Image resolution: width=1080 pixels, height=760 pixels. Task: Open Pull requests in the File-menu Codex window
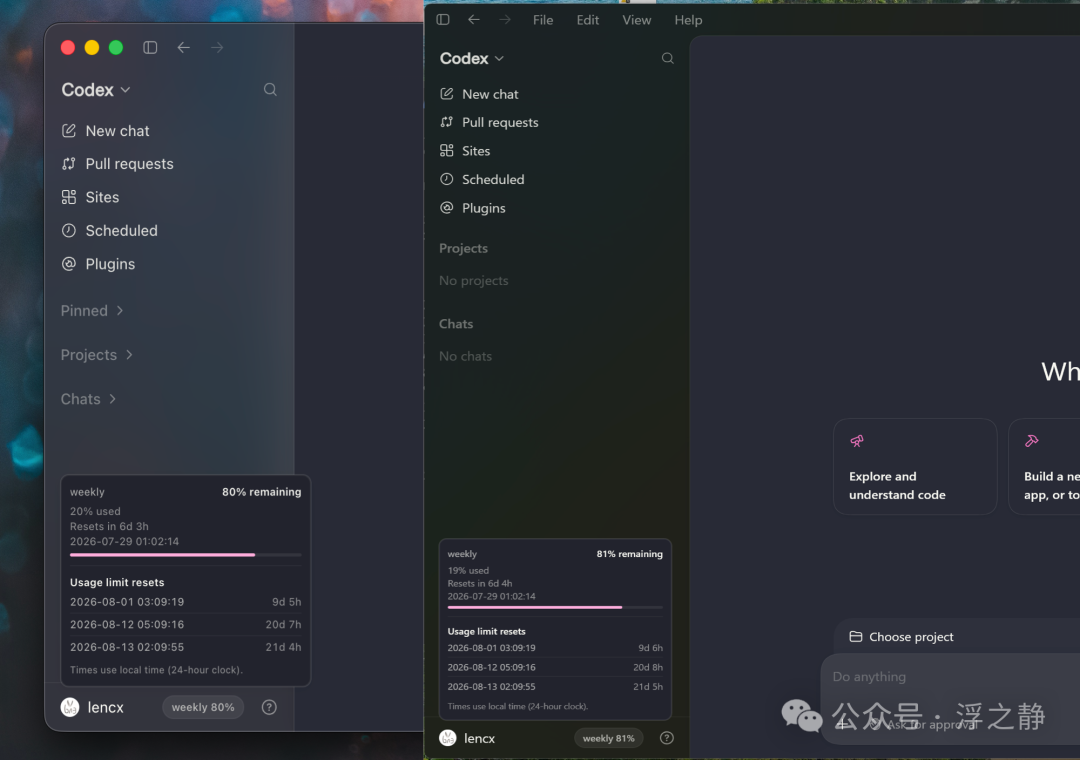pos(489,122)
